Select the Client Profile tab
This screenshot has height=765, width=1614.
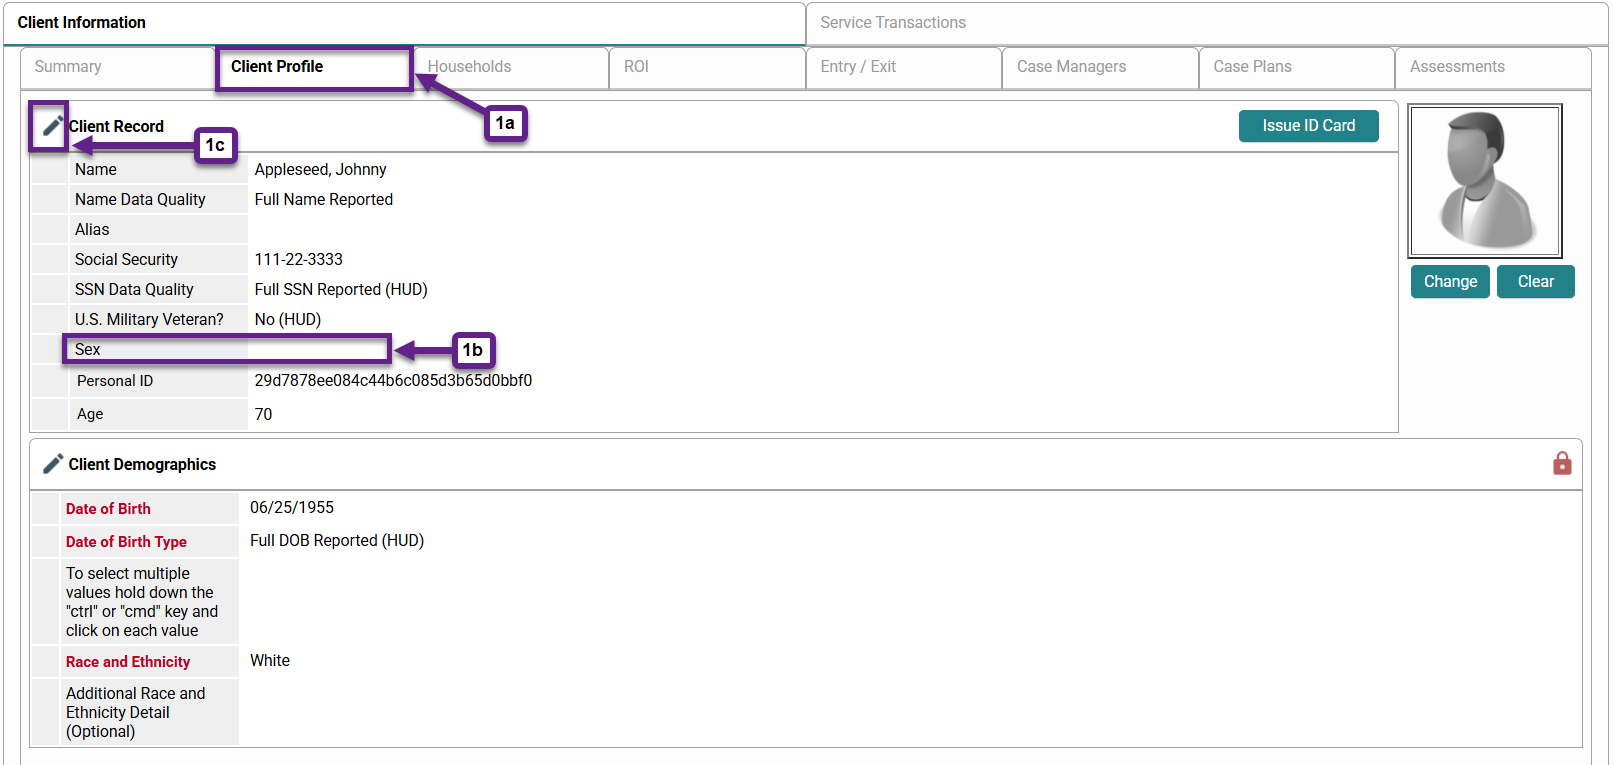pyautogui.click(x=277, y=67)
